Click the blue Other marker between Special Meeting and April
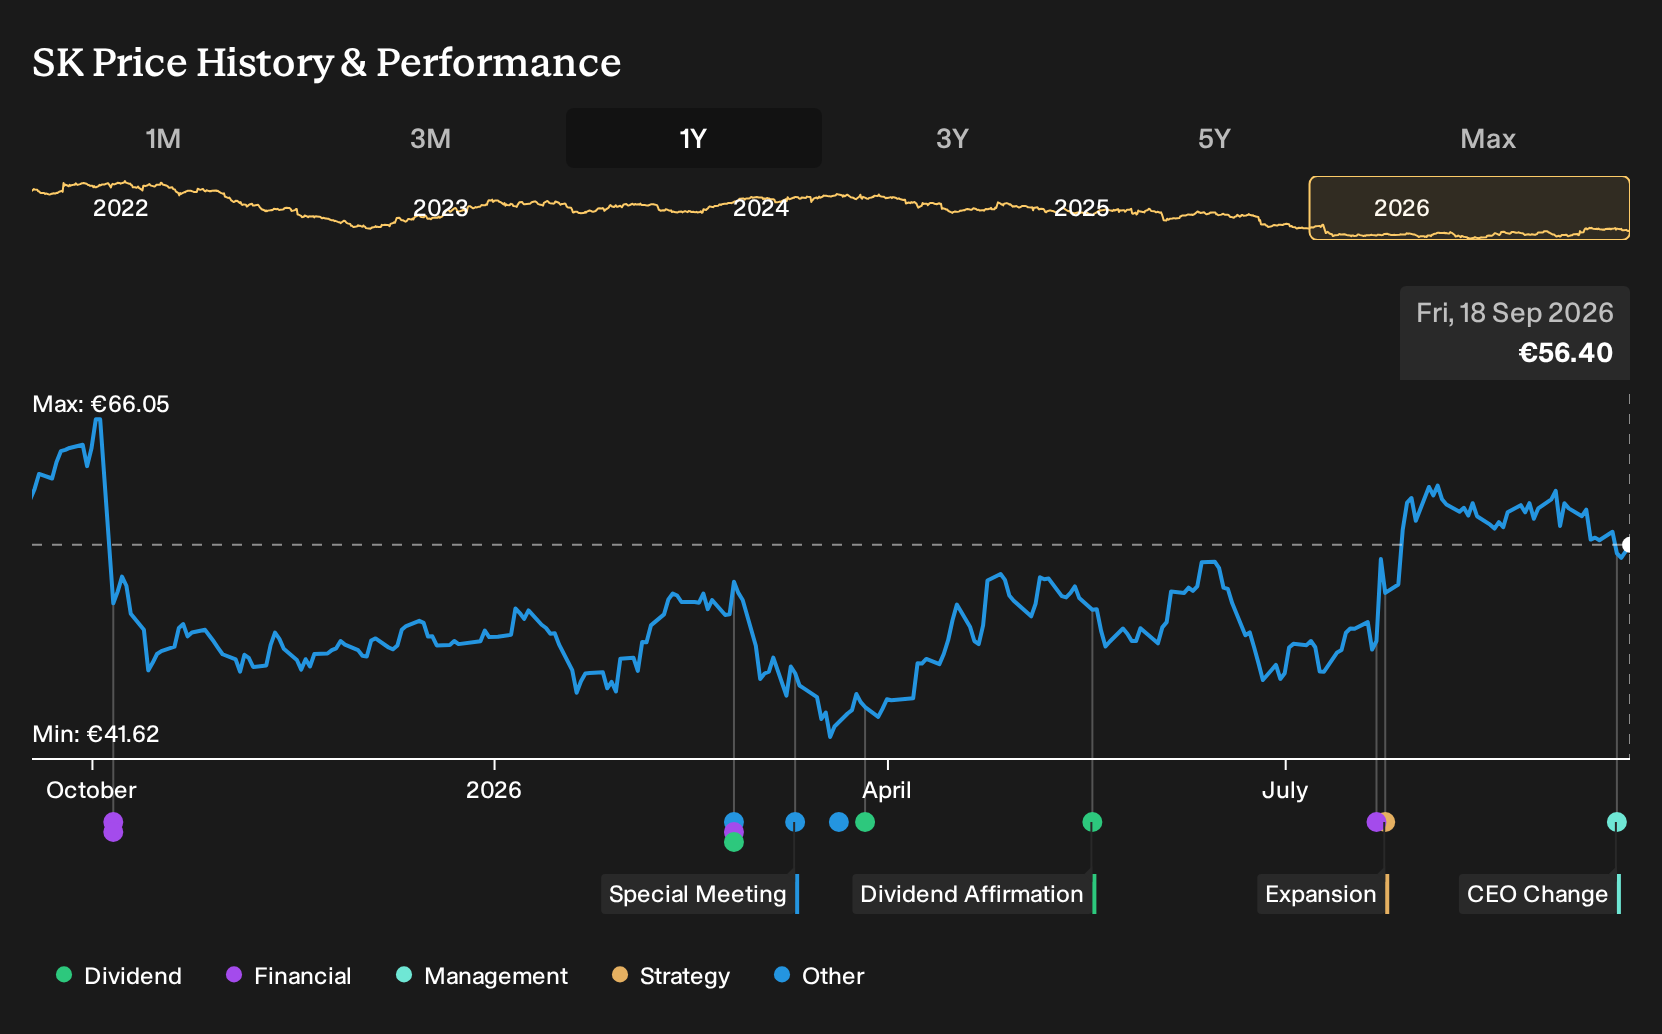1662x1034 pixels. click(839, 822)
